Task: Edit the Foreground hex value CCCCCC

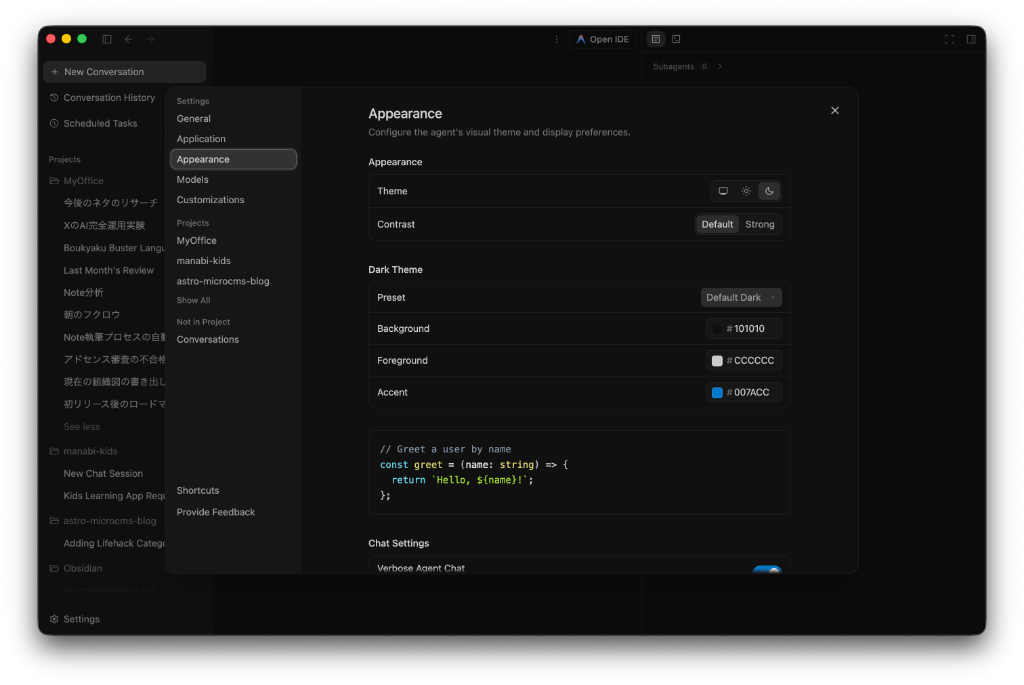Action: coord(754,361)
